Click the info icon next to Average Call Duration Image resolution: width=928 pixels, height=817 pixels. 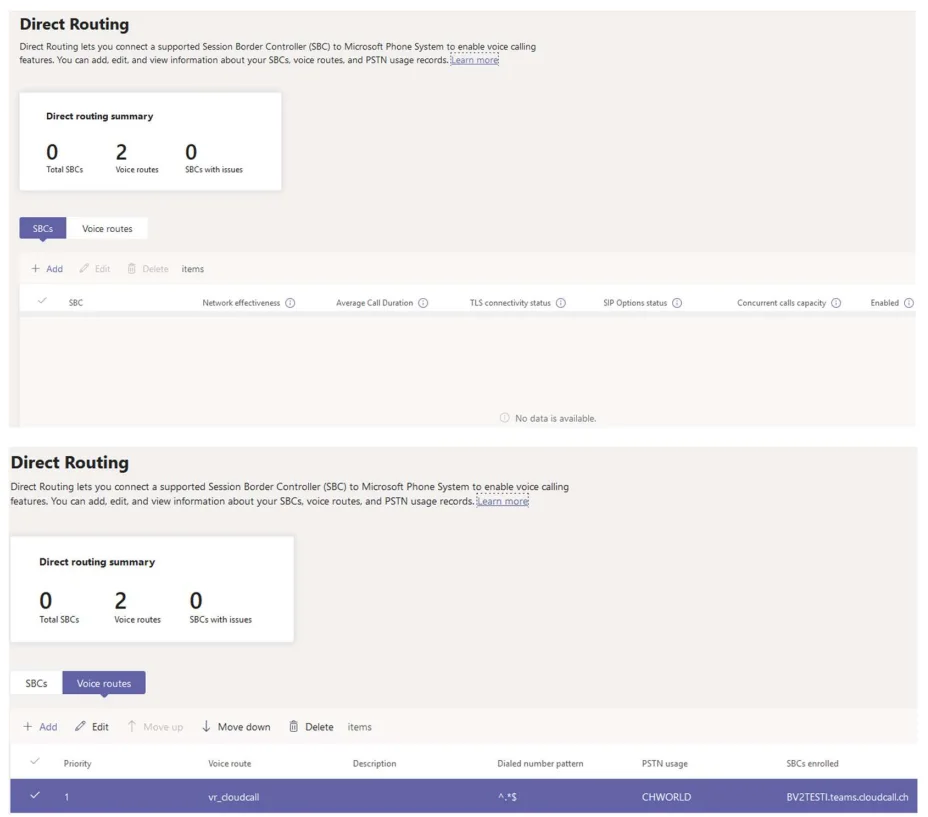click(x=423, y=303)
